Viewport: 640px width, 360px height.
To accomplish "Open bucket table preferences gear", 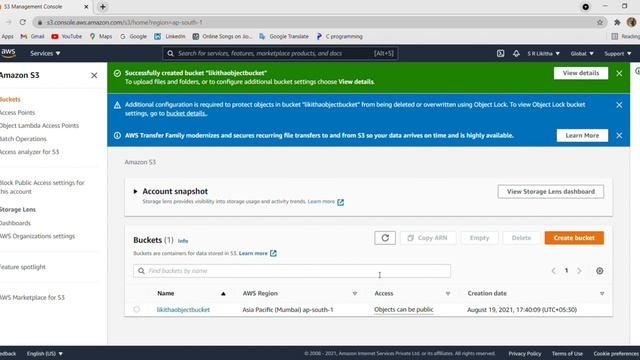I will [x=600, y=271].
